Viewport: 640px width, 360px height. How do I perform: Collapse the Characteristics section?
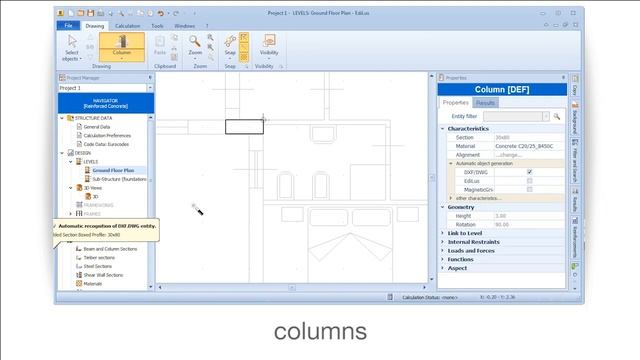pyautogui.click(x=442, y=129)
